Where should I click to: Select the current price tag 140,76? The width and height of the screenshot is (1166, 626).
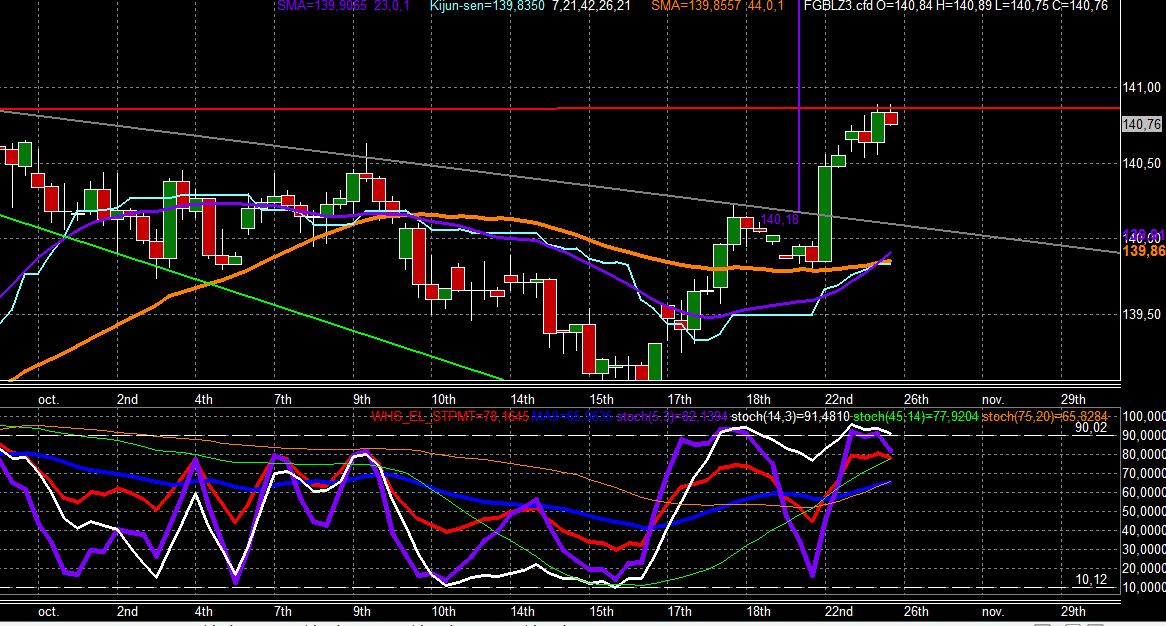[1141, 124]
